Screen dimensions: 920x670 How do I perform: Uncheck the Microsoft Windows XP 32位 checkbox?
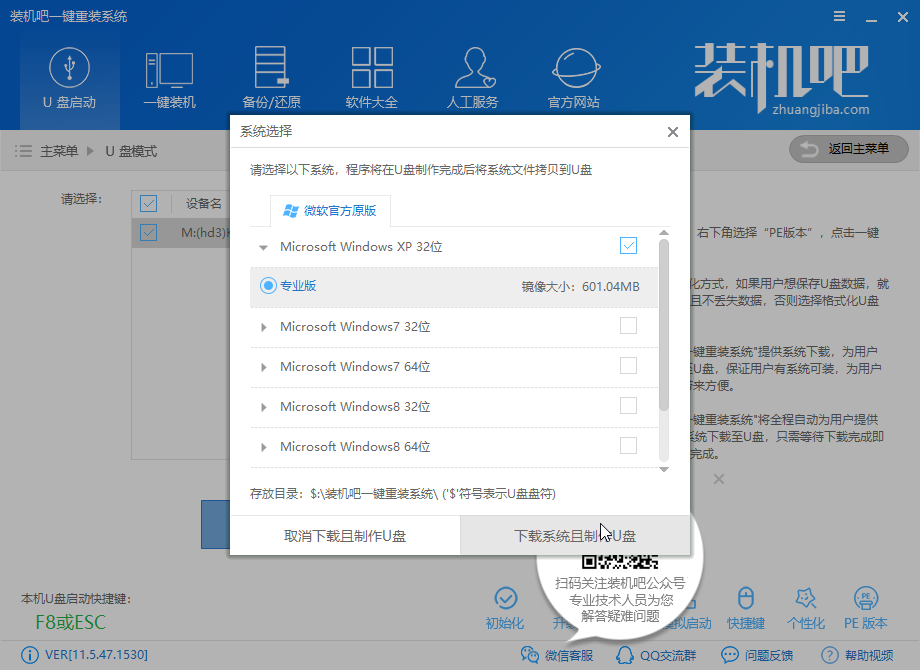tap(628, 245)
